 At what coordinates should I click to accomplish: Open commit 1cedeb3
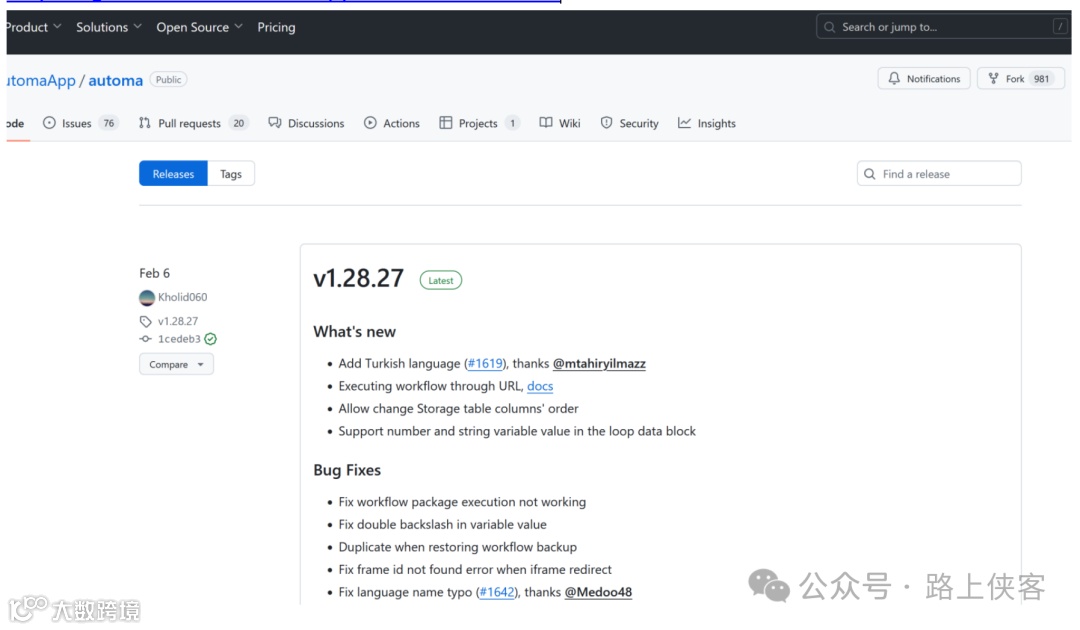tap(179, 339)
